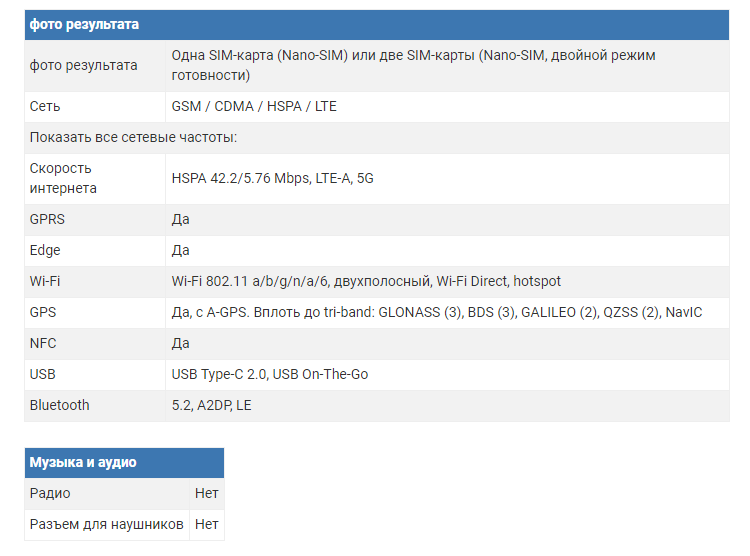This screenshot has height=556, width=750.
Task: Select the "NFC" row label
Action: point(43,343)
